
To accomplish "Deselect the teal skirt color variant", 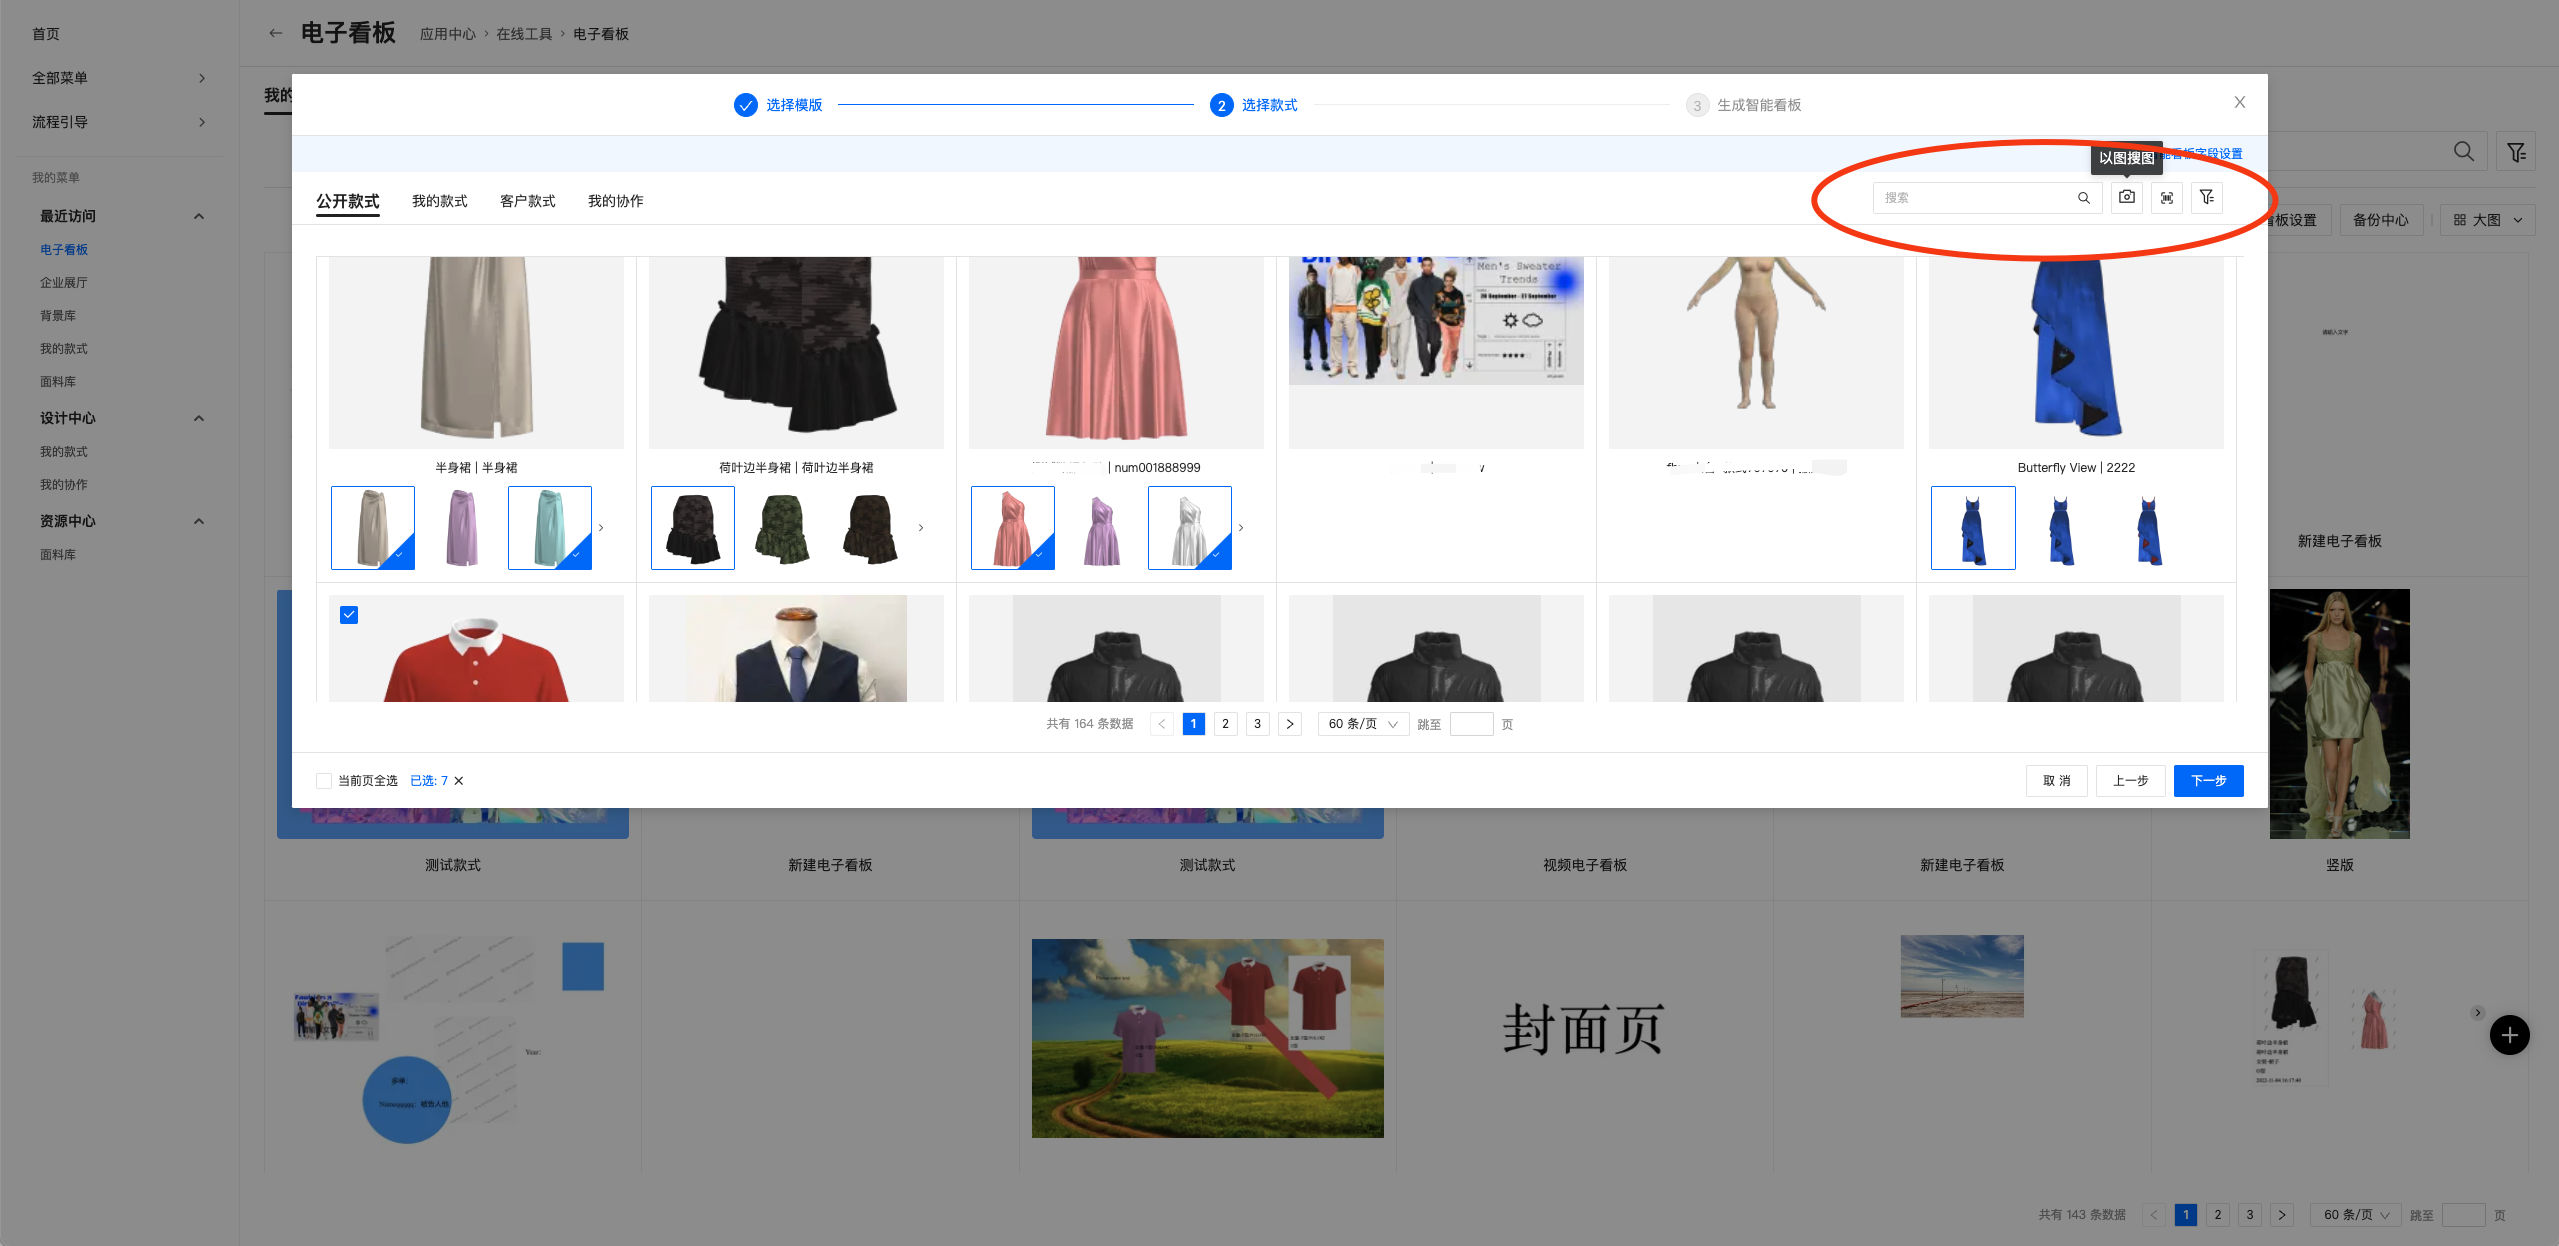I will (549, 528).
